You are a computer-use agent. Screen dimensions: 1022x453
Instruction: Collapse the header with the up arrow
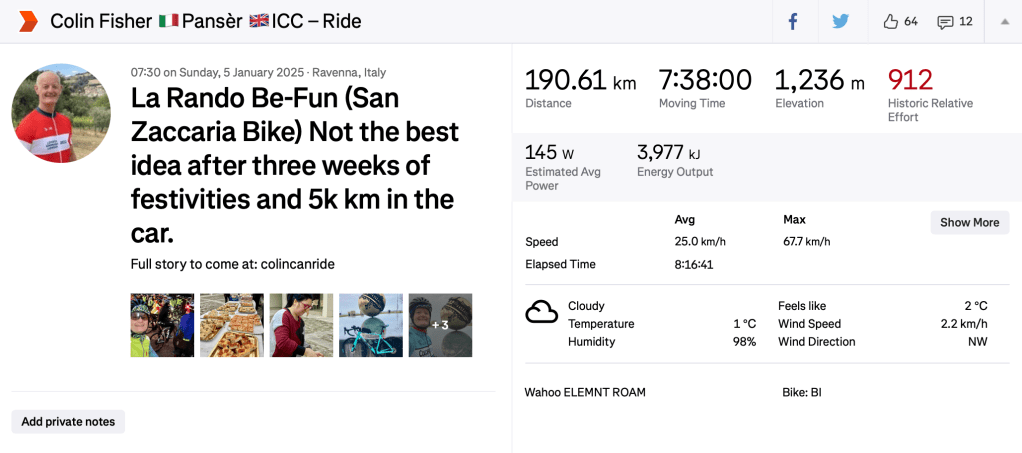pos(1004,22)
